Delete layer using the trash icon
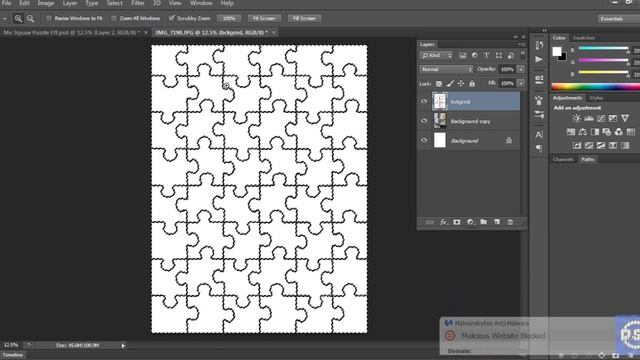 click(510, 222)
